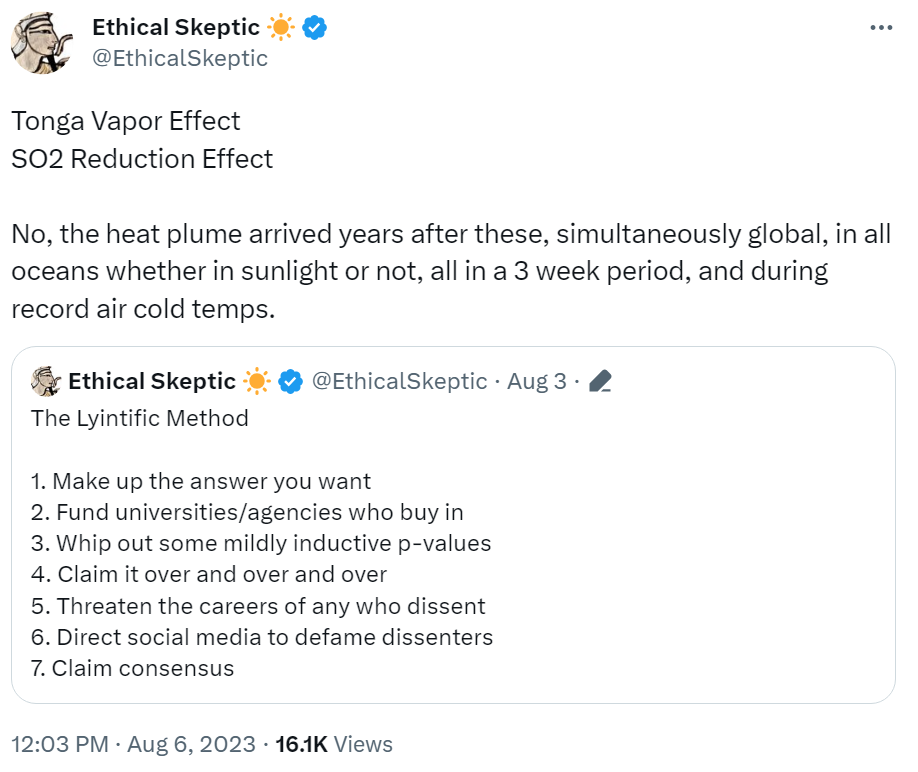Click the small avatar in the quoted tweet

(46, 381)
